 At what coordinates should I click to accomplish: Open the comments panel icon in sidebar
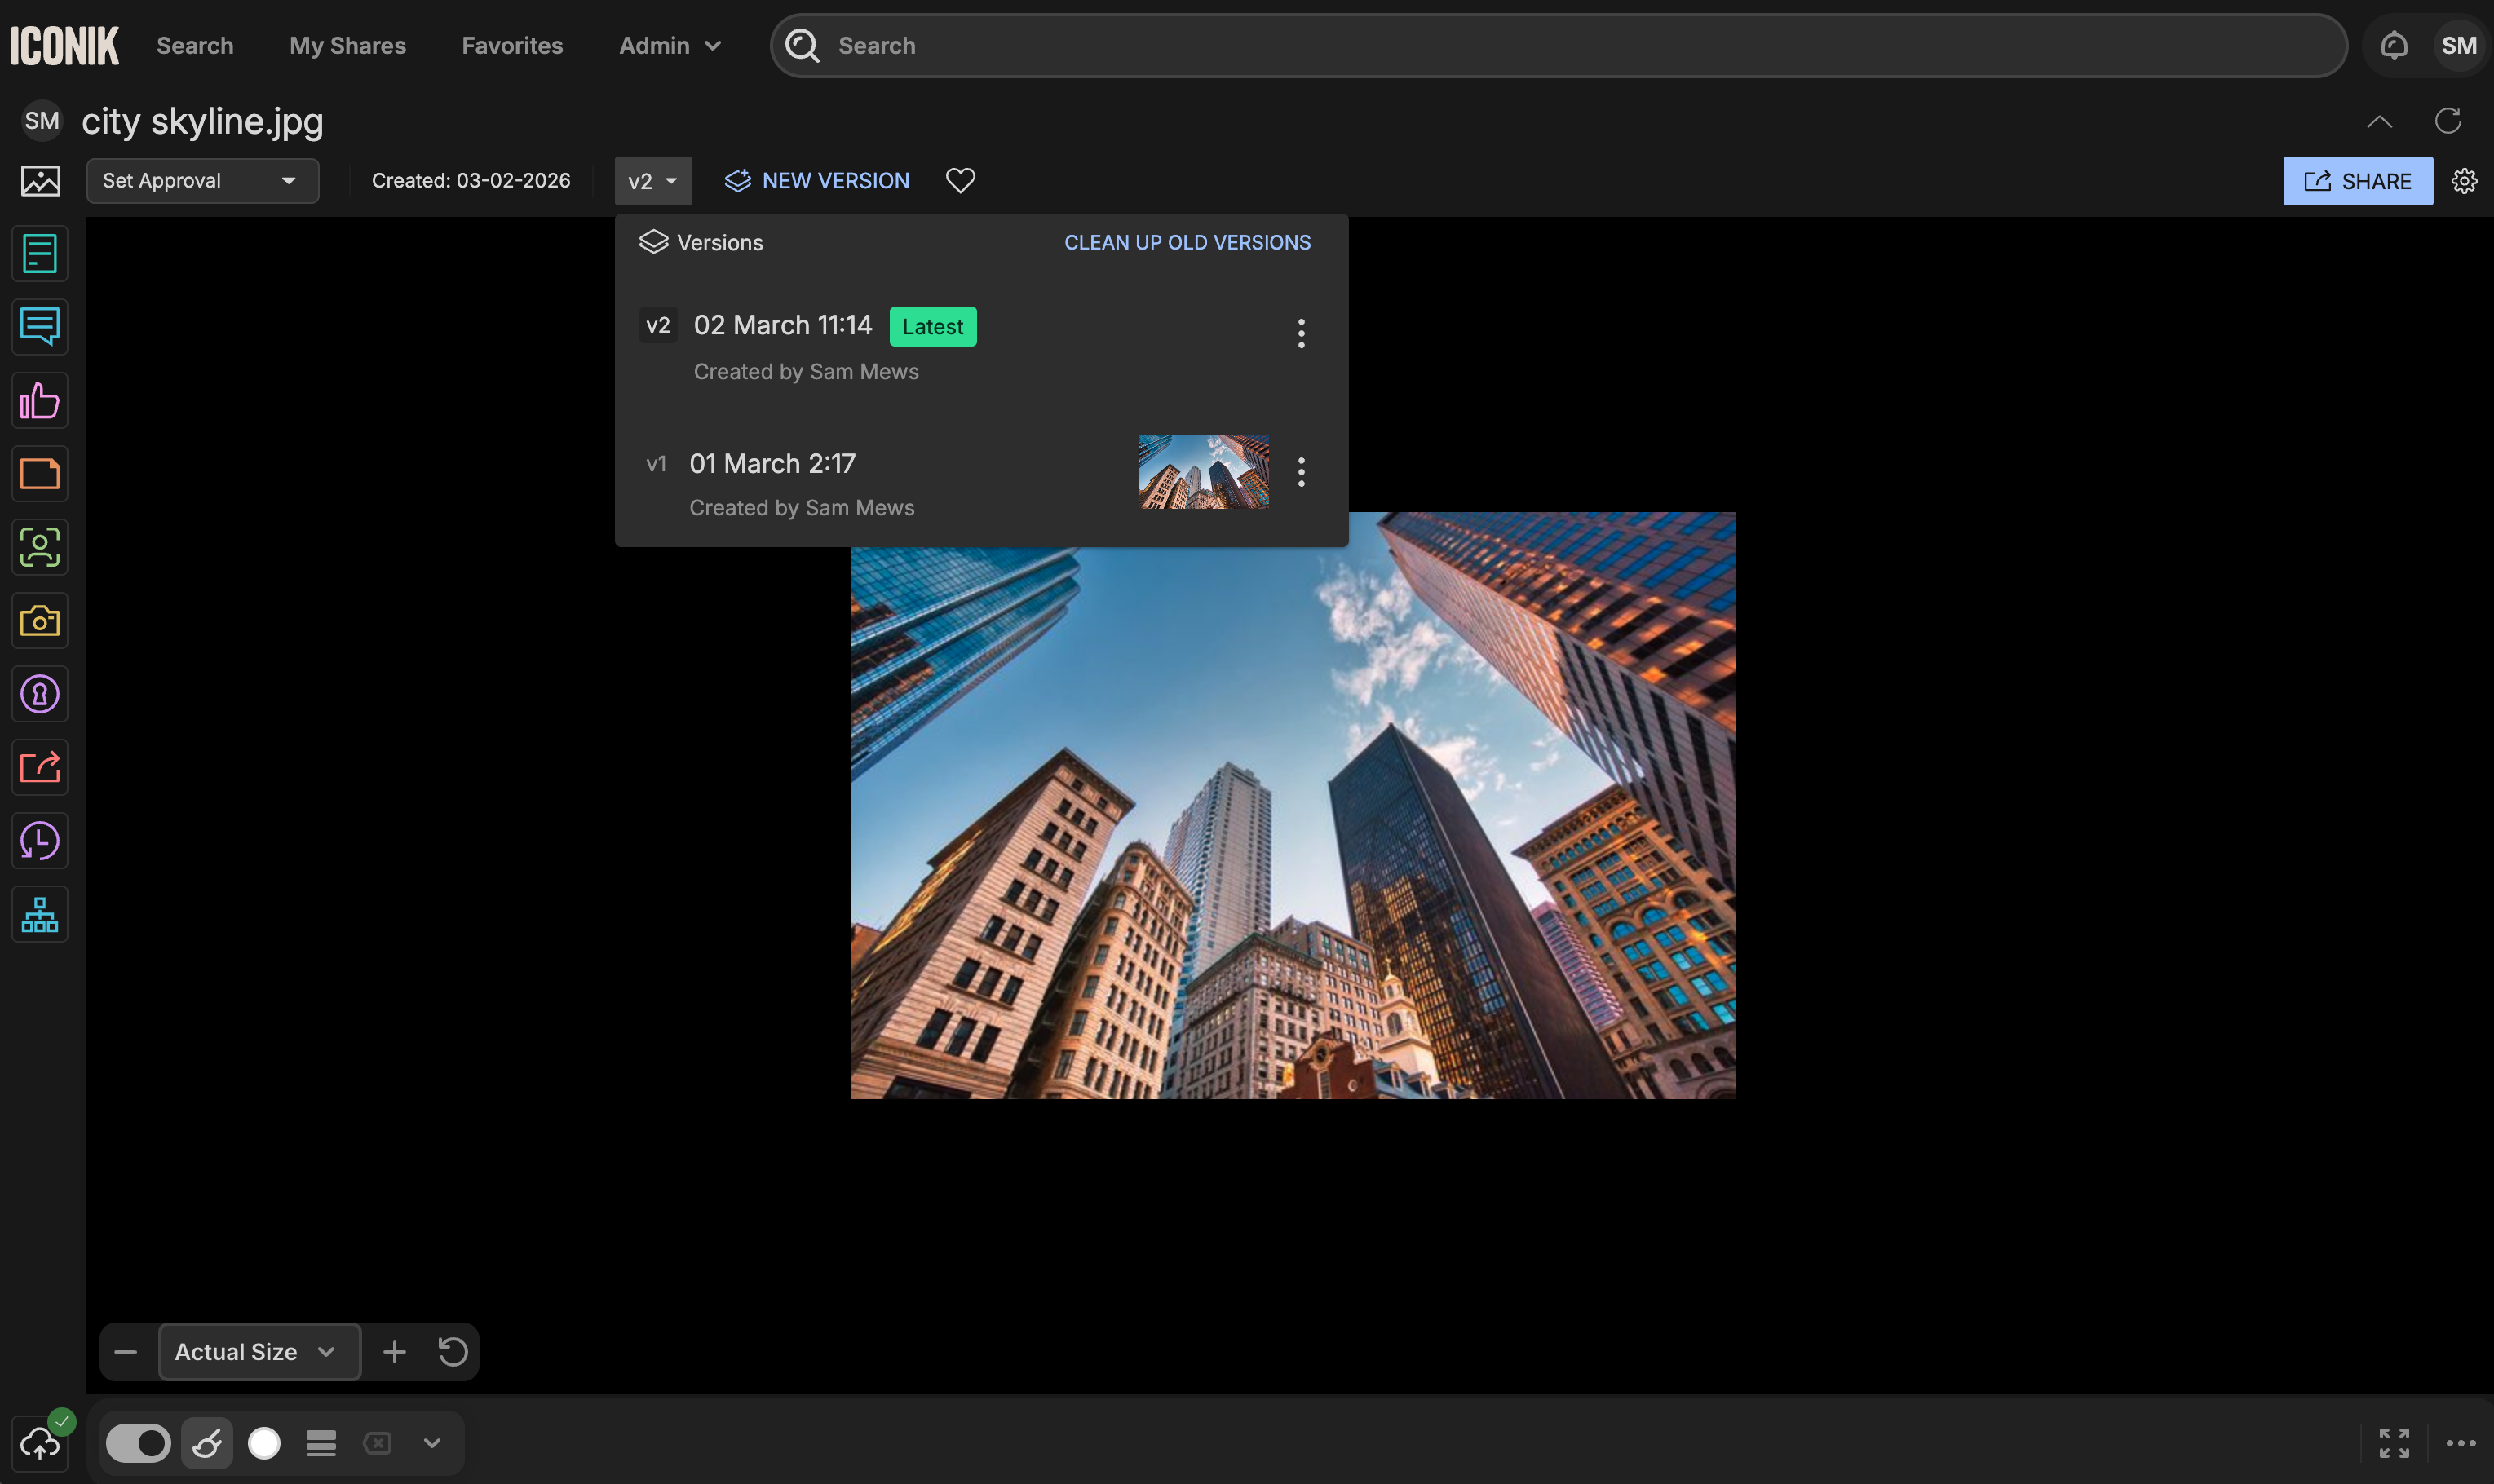40,327
